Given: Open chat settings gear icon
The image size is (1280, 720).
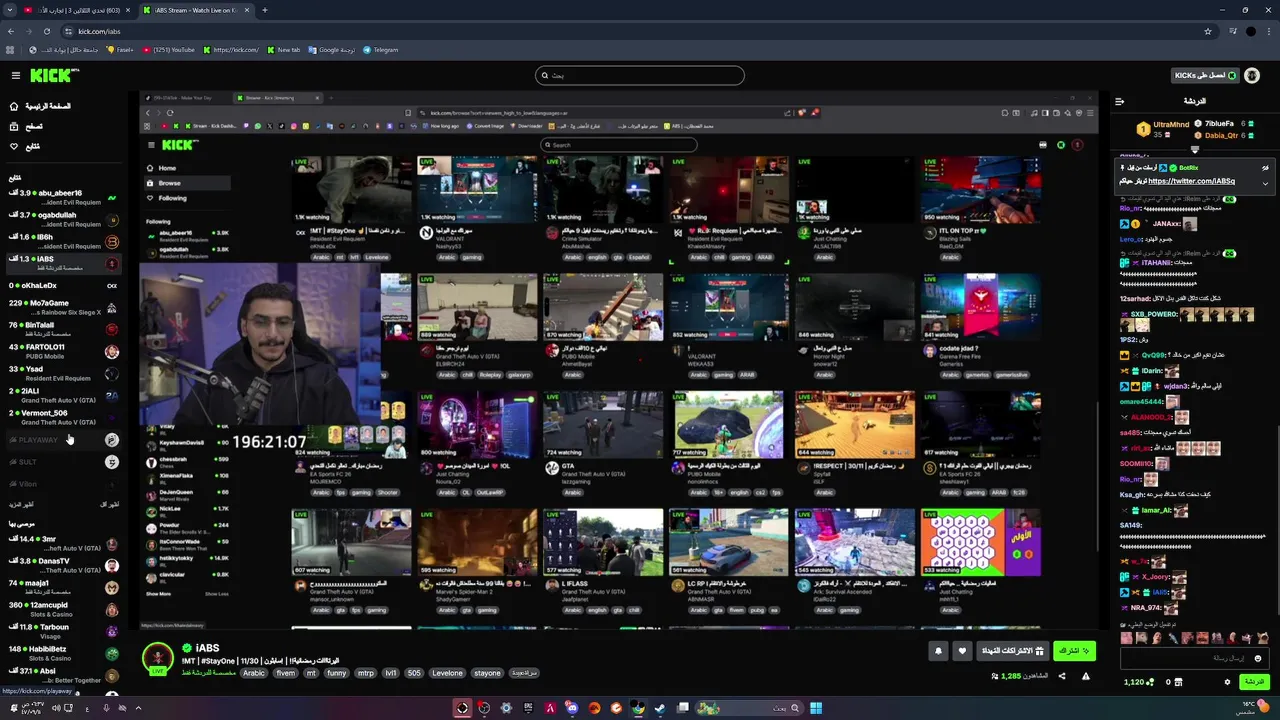Looking at the screenshot, I should click(1227, 682).
